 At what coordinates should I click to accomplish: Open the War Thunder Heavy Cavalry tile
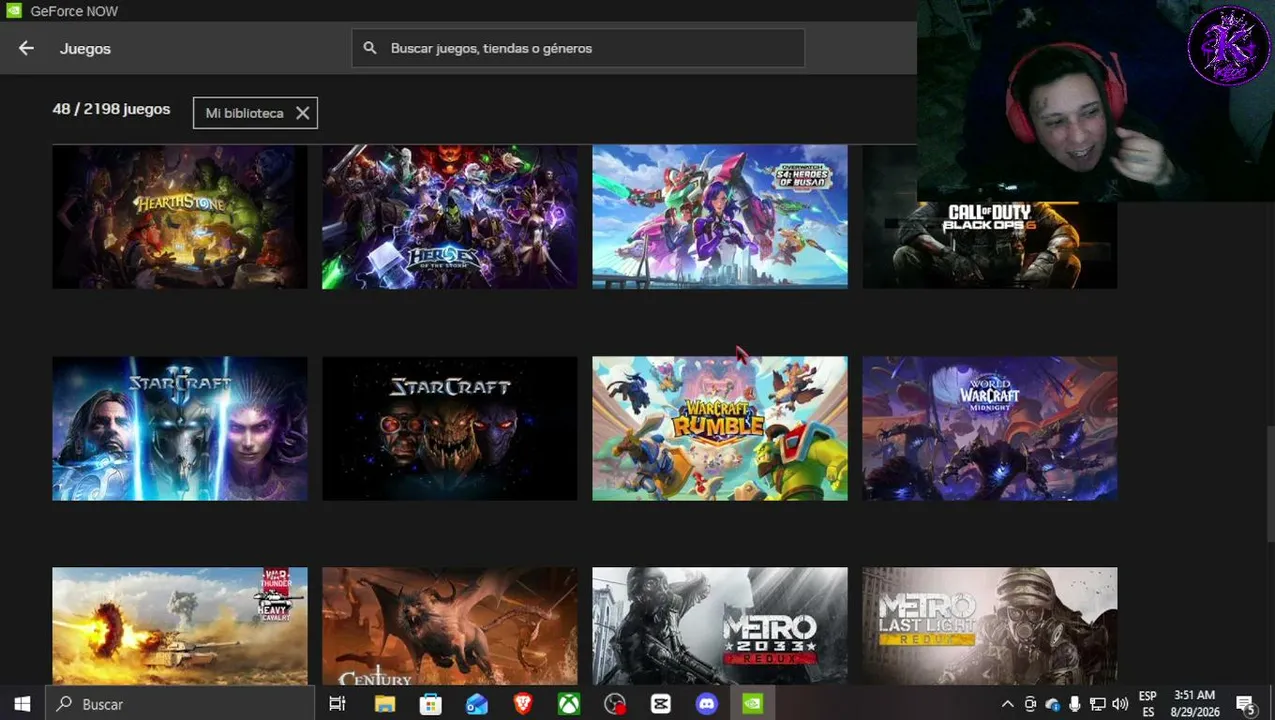click(x=180, y=626)
